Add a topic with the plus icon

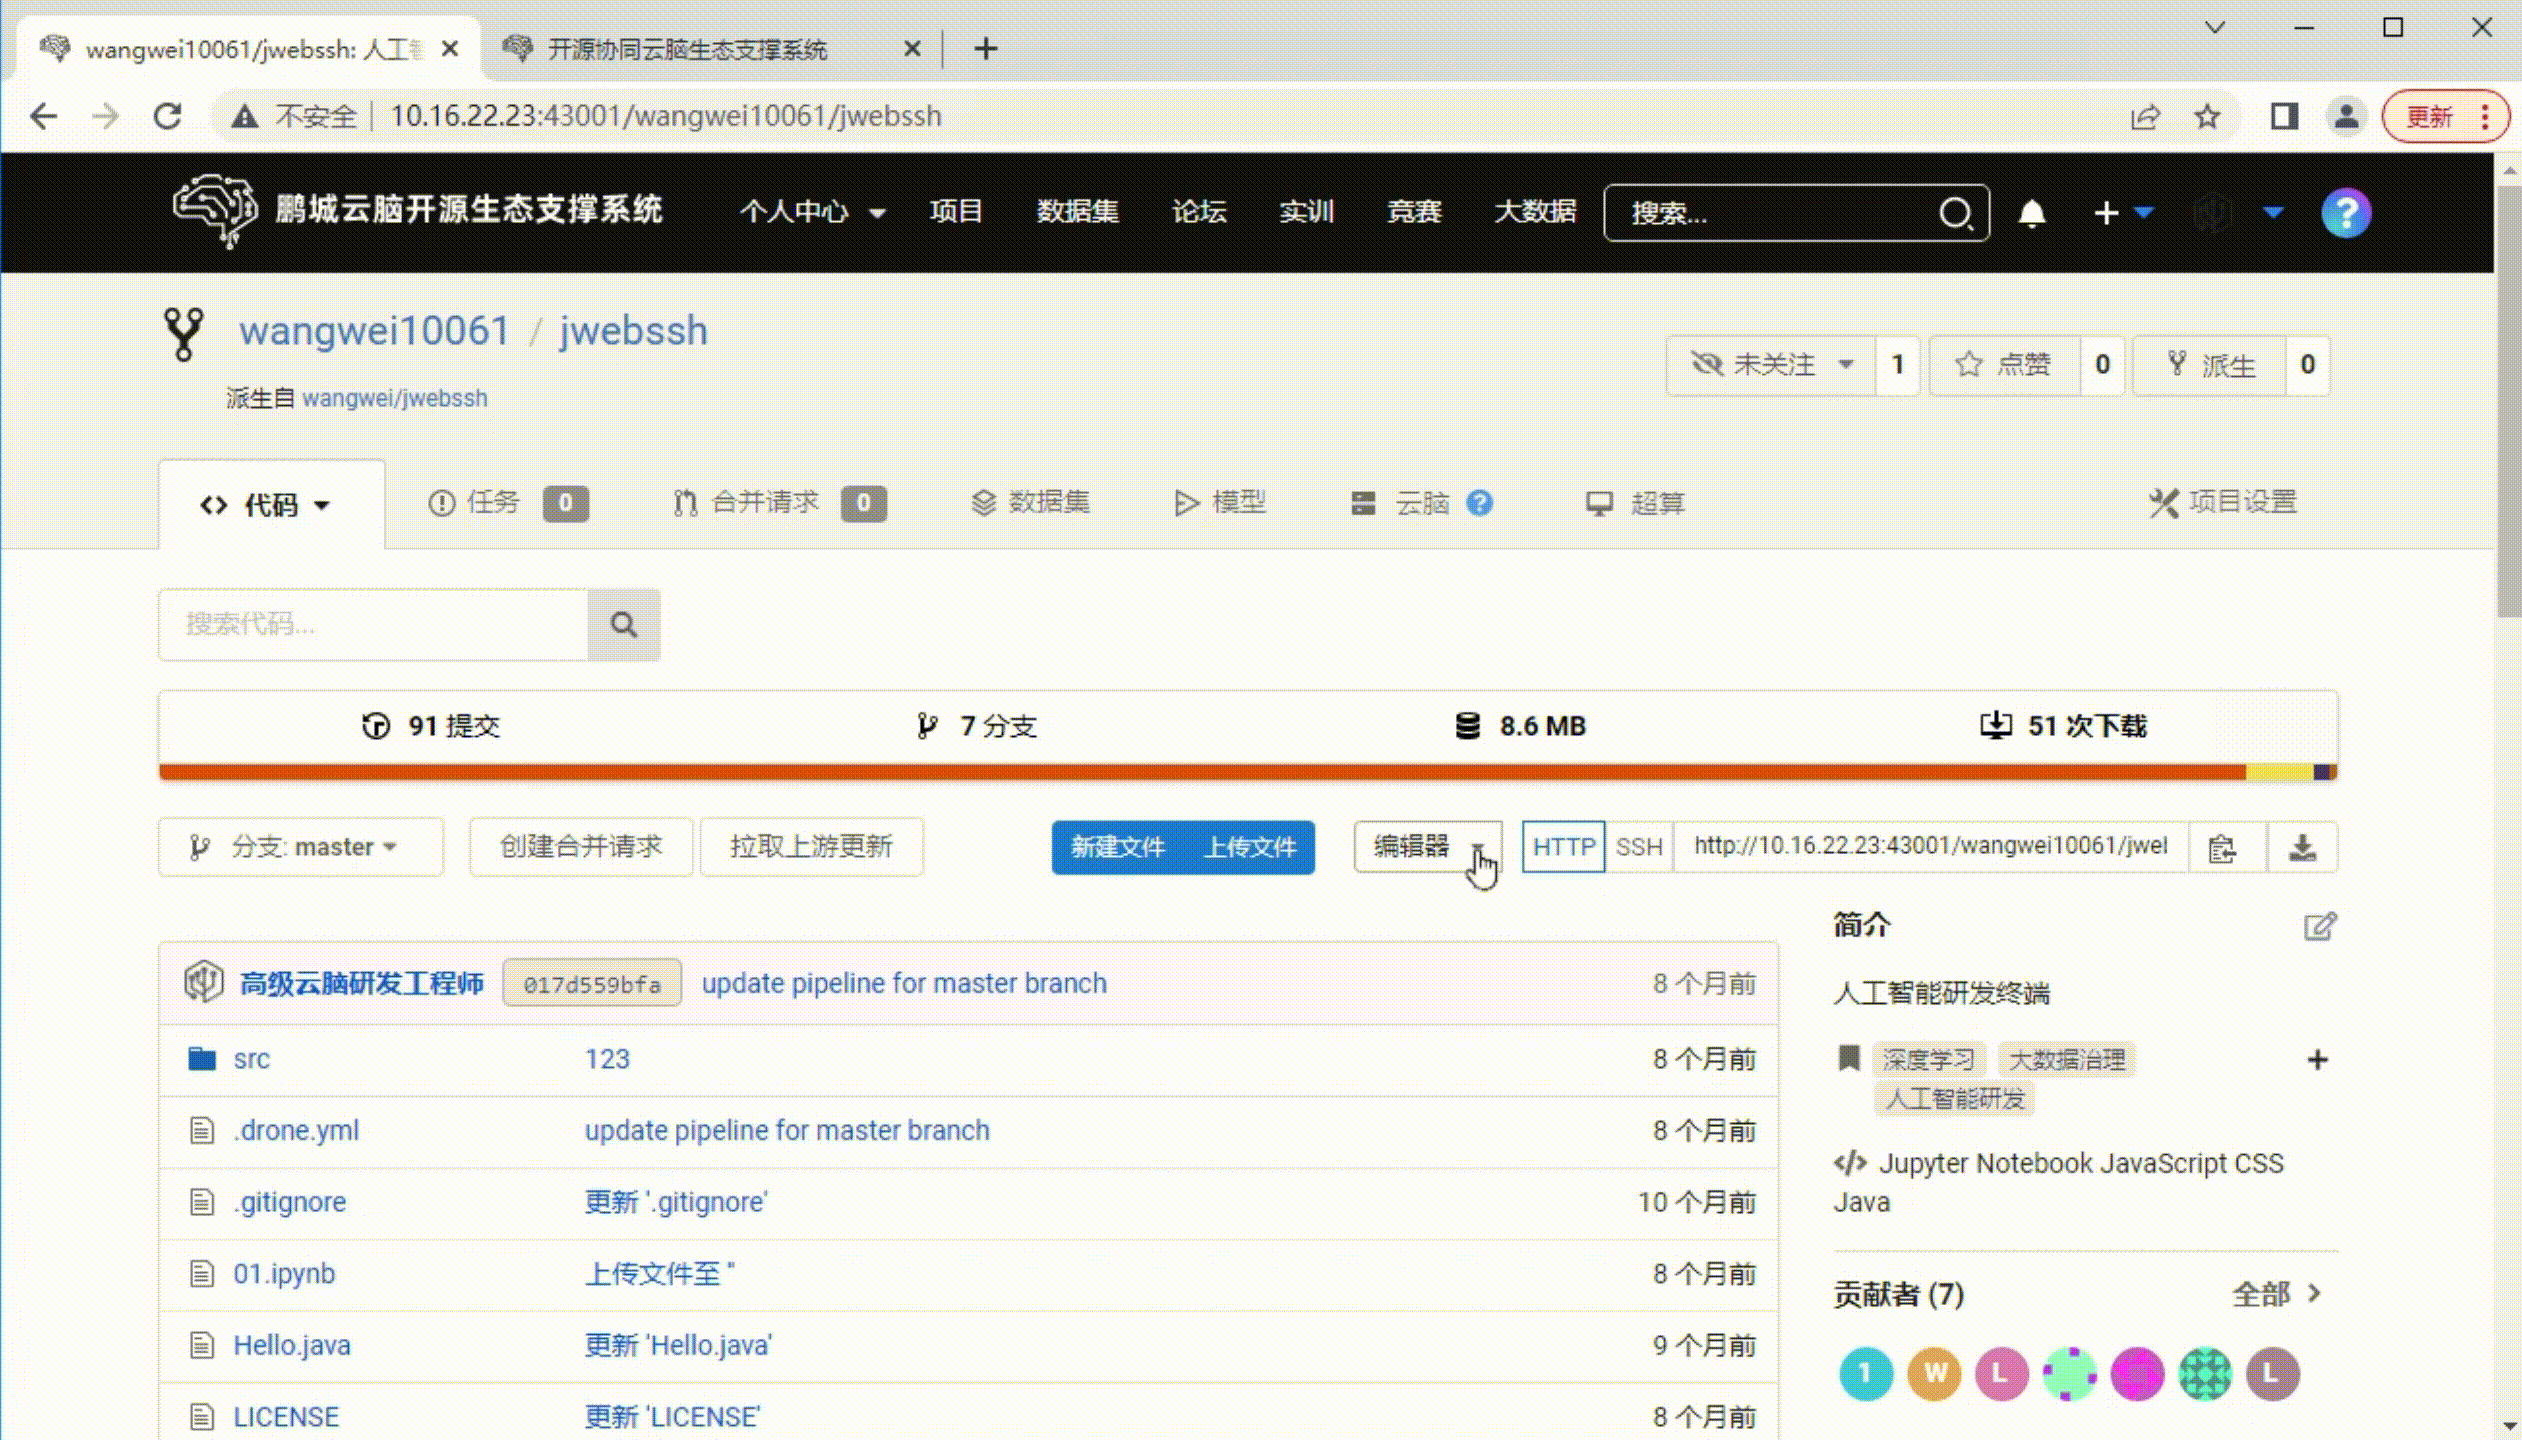coord(2317,1059)
